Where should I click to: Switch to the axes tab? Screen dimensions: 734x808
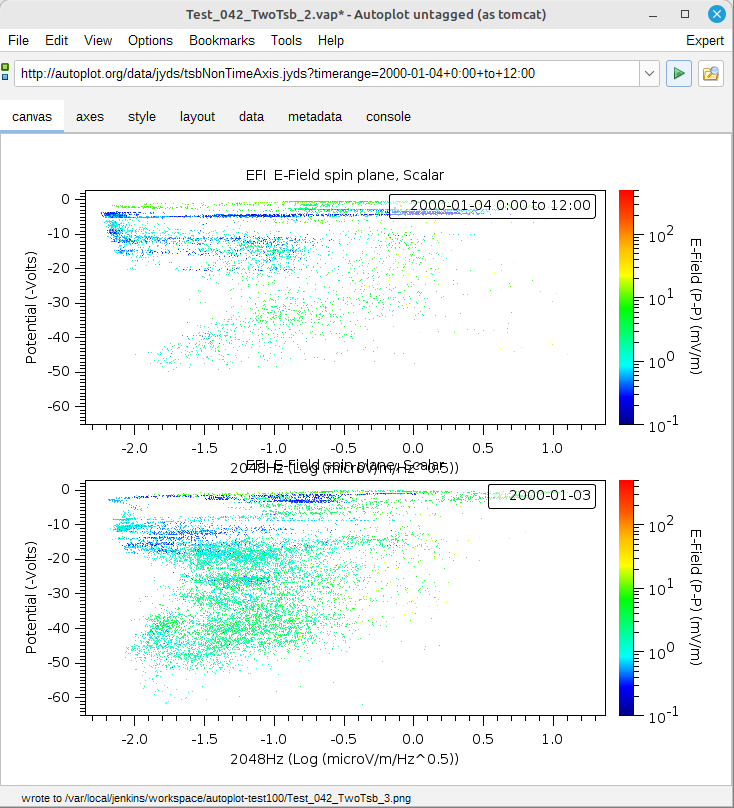[x=90, y=116]
